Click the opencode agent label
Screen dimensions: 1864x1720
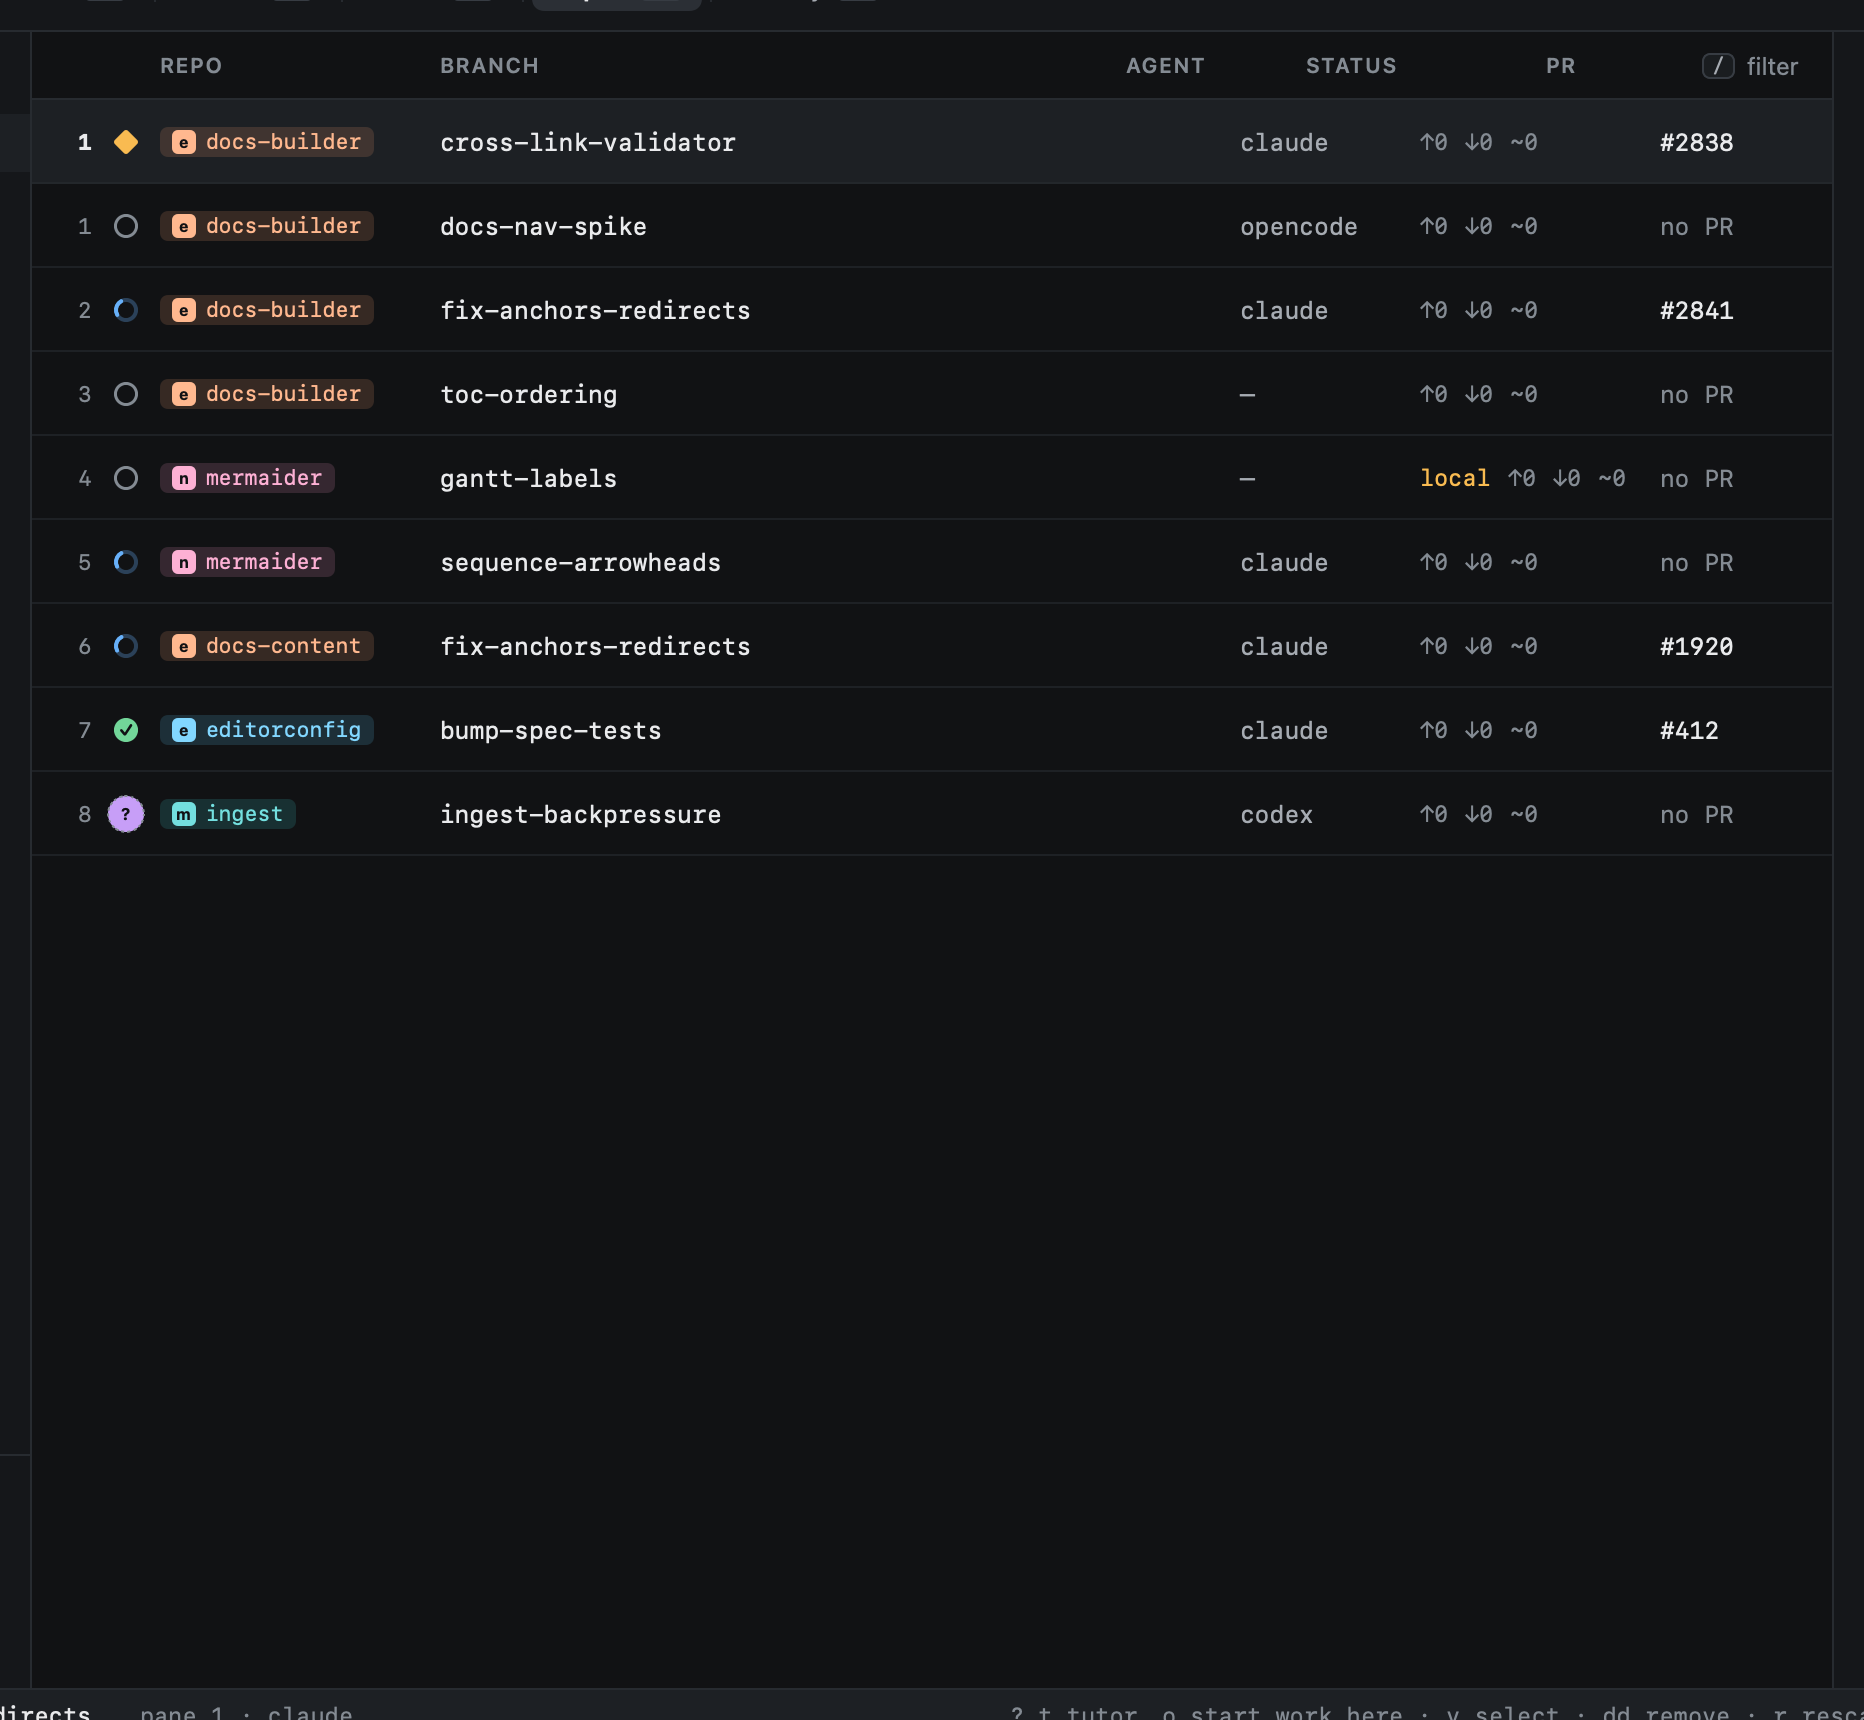click(x=1299, y=227)
